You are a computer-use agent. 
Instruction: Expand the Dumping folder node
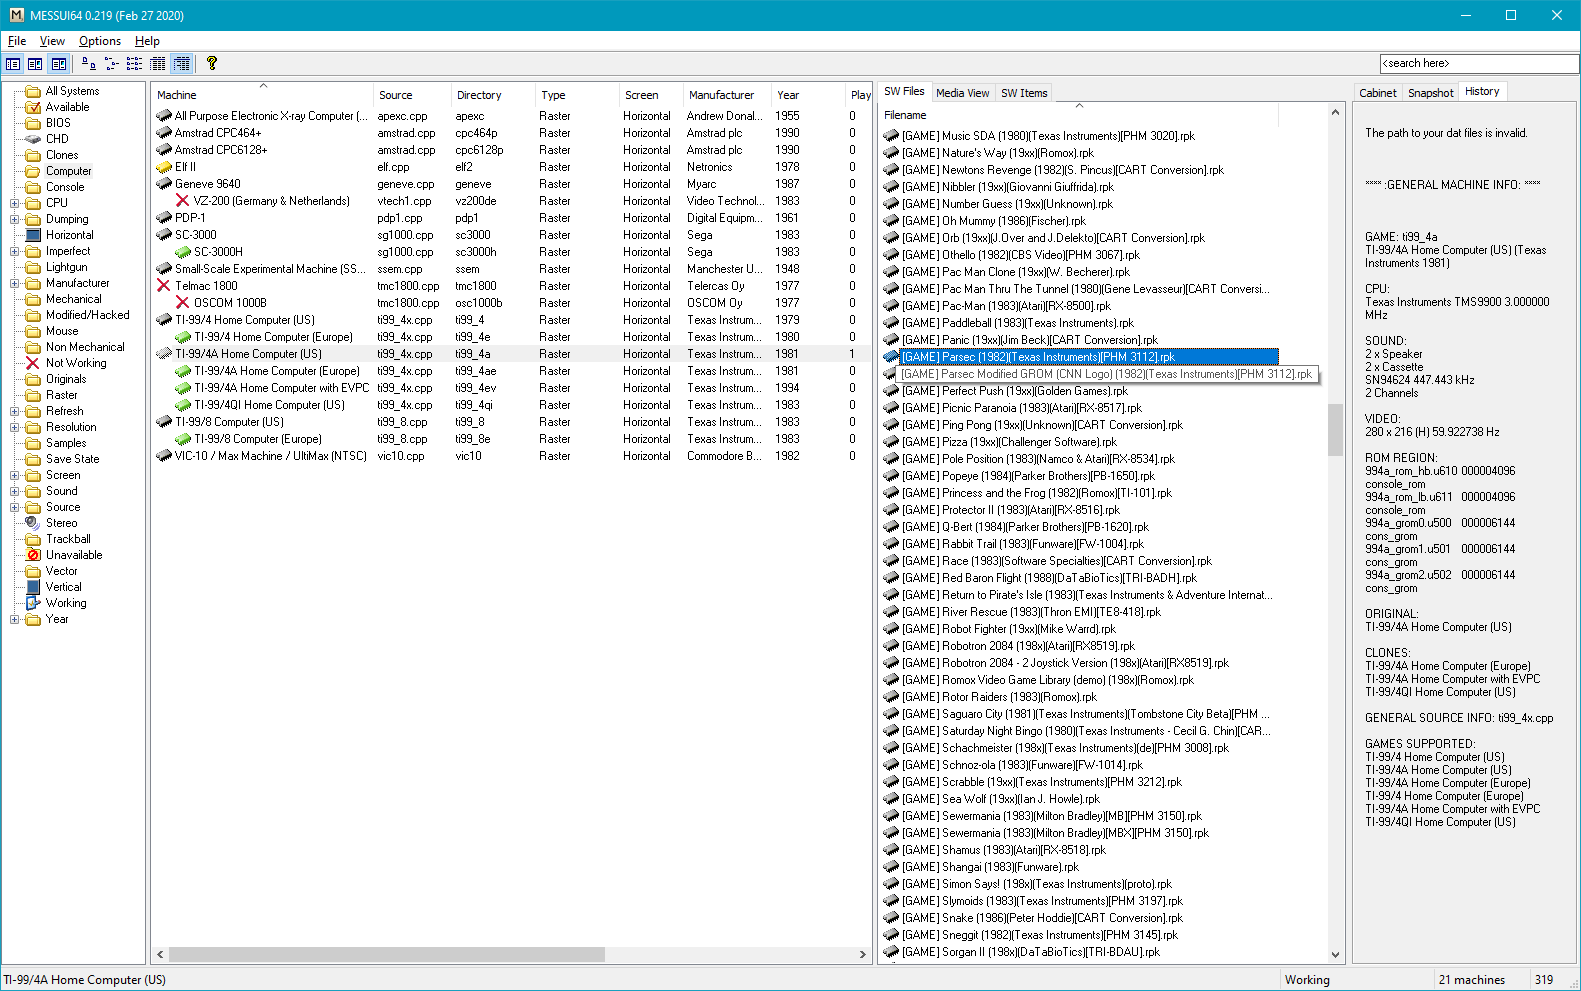(14, 219)
